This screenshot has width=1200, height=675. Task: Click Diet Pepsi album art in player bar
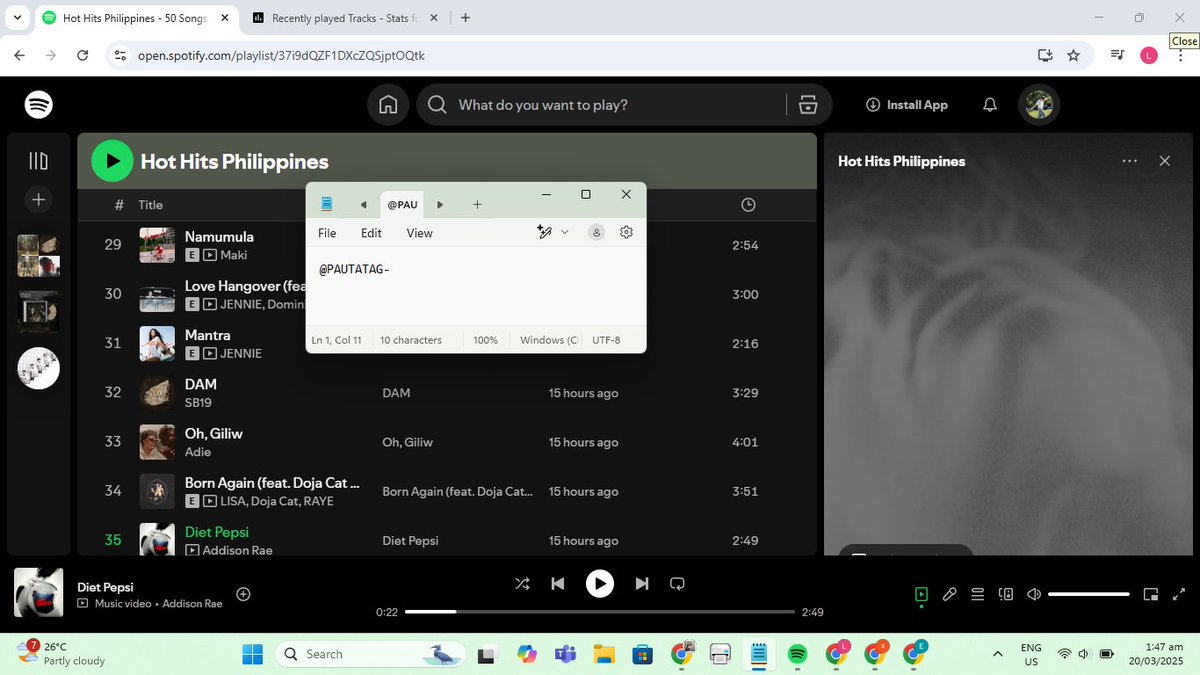[x=39, y=593]
